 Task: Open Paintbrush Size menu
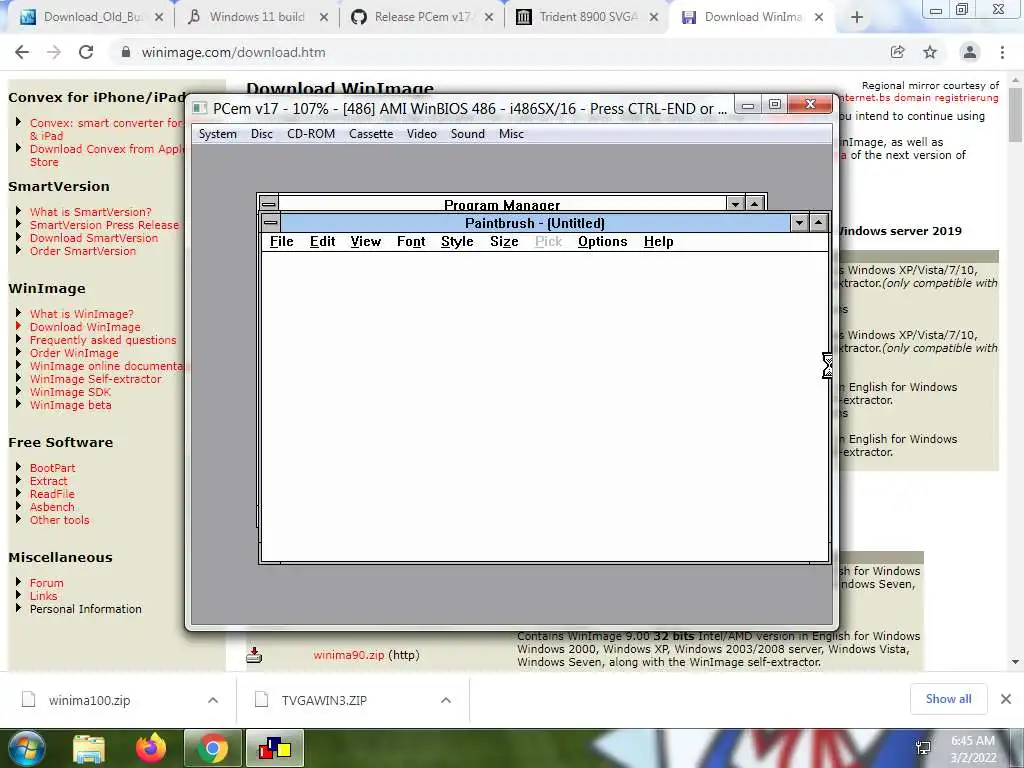point(504,242)
